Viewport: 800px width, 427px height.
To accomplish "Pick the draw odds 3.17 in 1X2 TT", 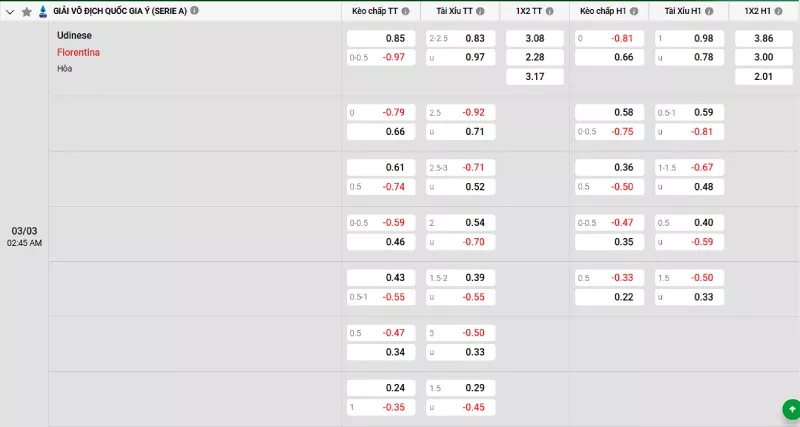I will 534,77.
